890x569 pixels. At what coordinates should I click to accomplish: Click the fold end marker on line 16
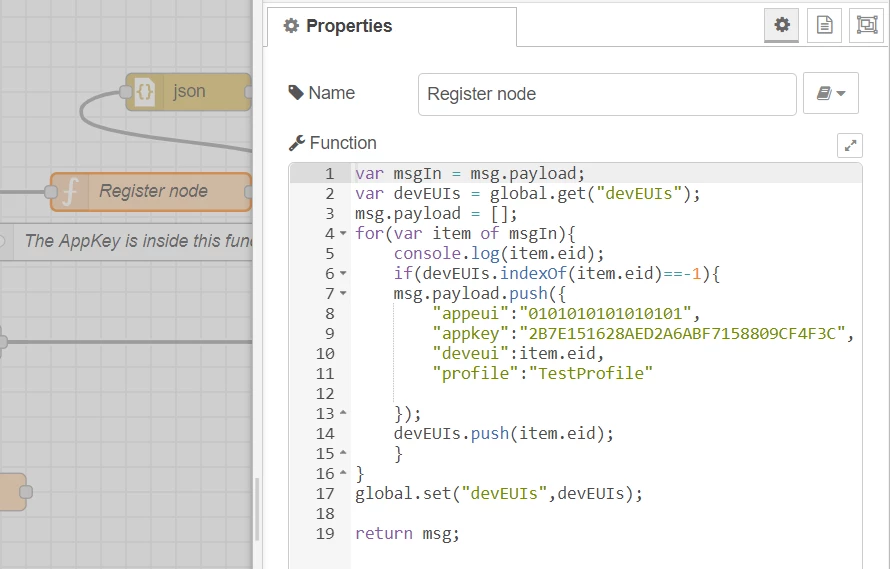click(343, 472)
